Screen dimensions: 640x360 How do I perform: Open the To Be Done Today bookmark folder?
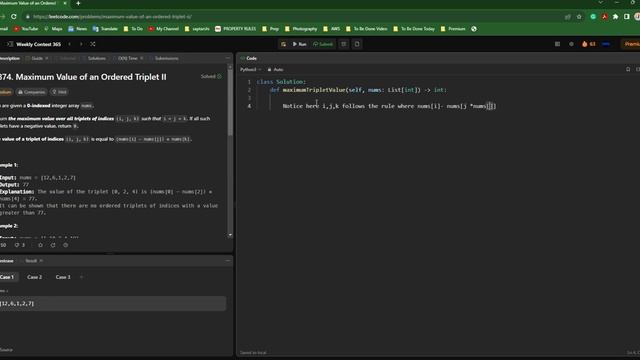click(x=414, y=29)
